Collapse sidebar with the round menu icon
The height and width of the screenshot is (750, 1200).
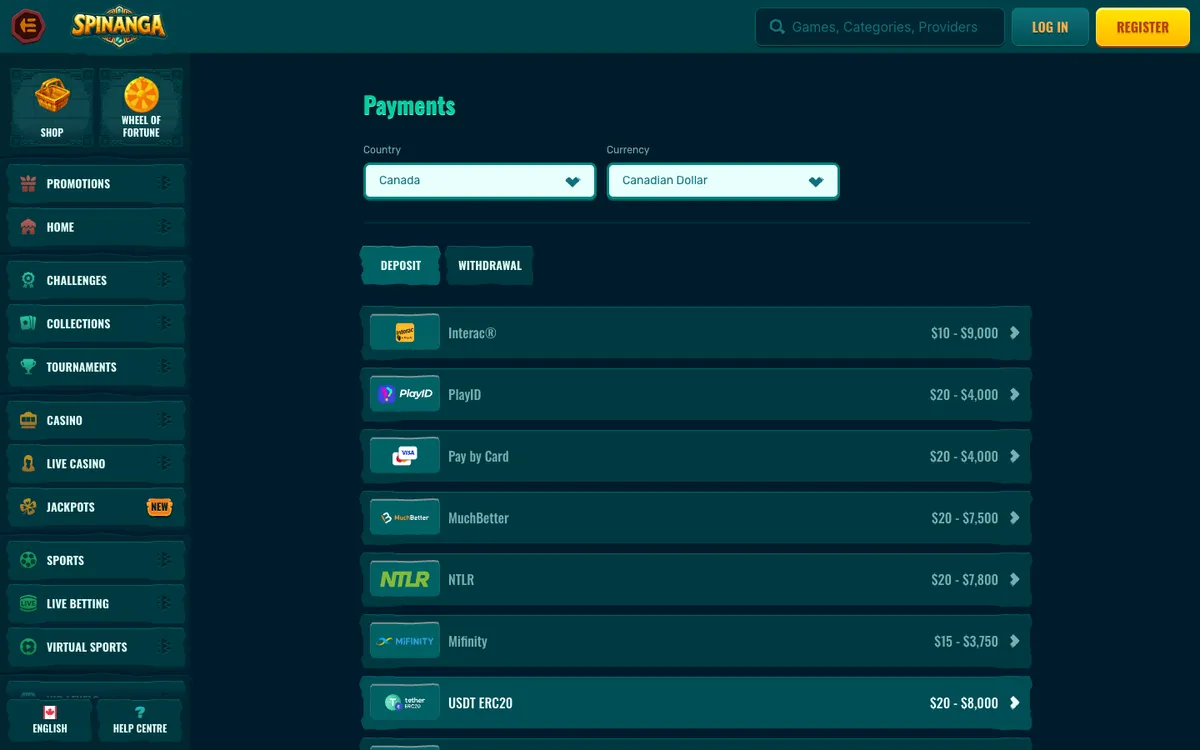click(x=29, y=26)
